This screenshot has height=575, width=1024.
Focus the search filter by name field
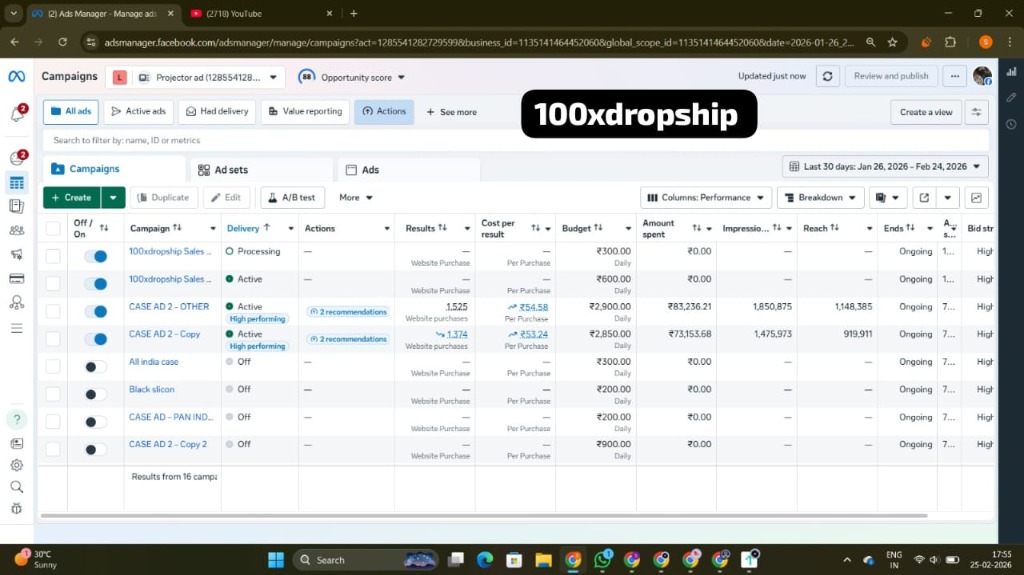click(516, 140)
